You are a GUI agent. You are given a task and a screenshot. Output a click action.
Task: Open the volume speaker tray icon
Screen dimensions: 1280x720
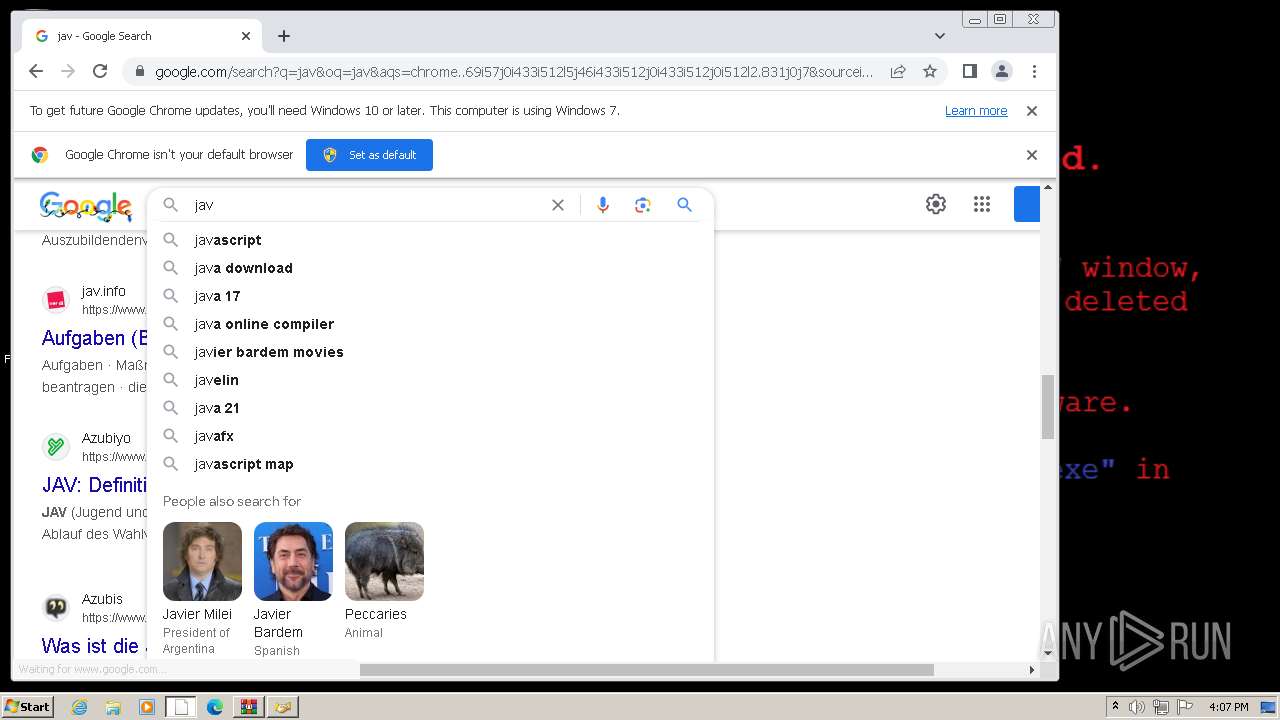pos(1136,707)
